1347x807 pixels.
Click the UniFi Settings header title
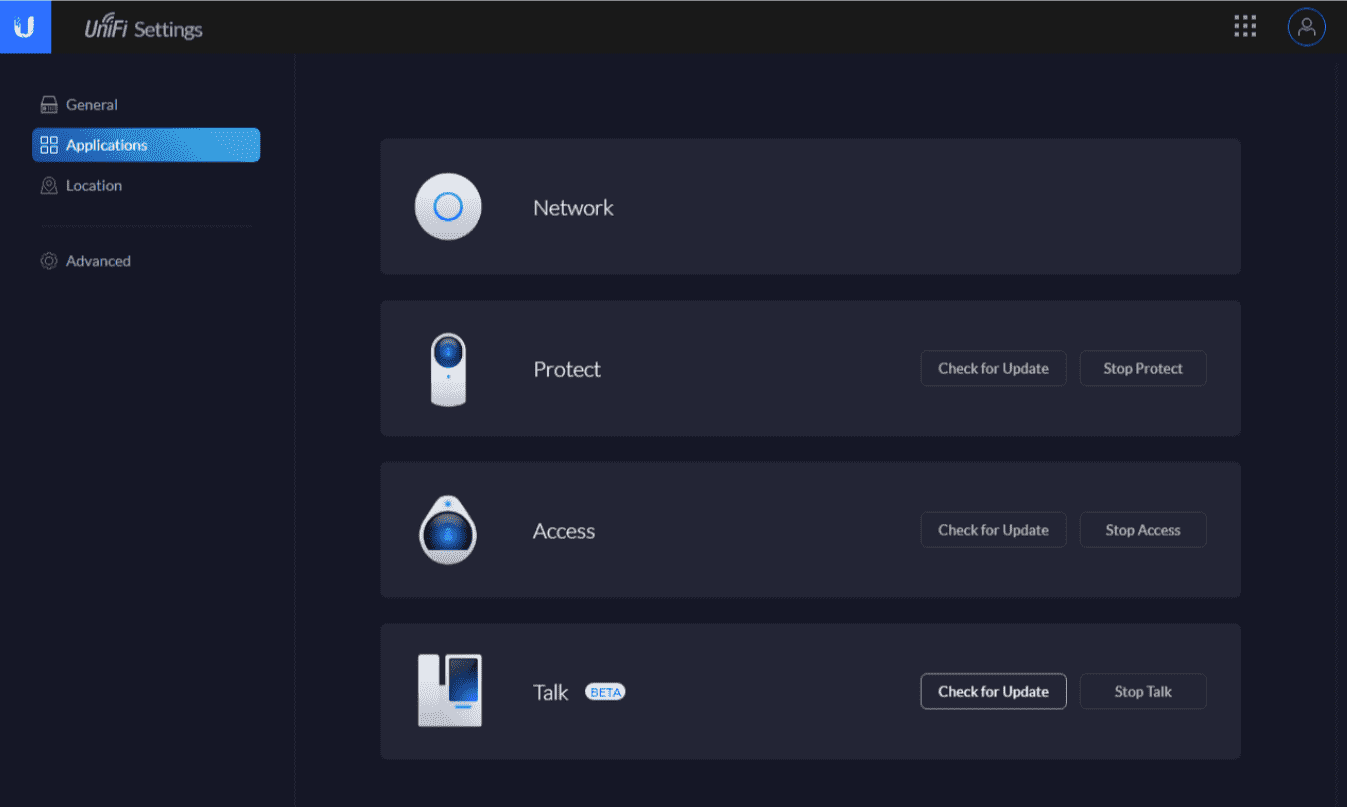[144, 29]
